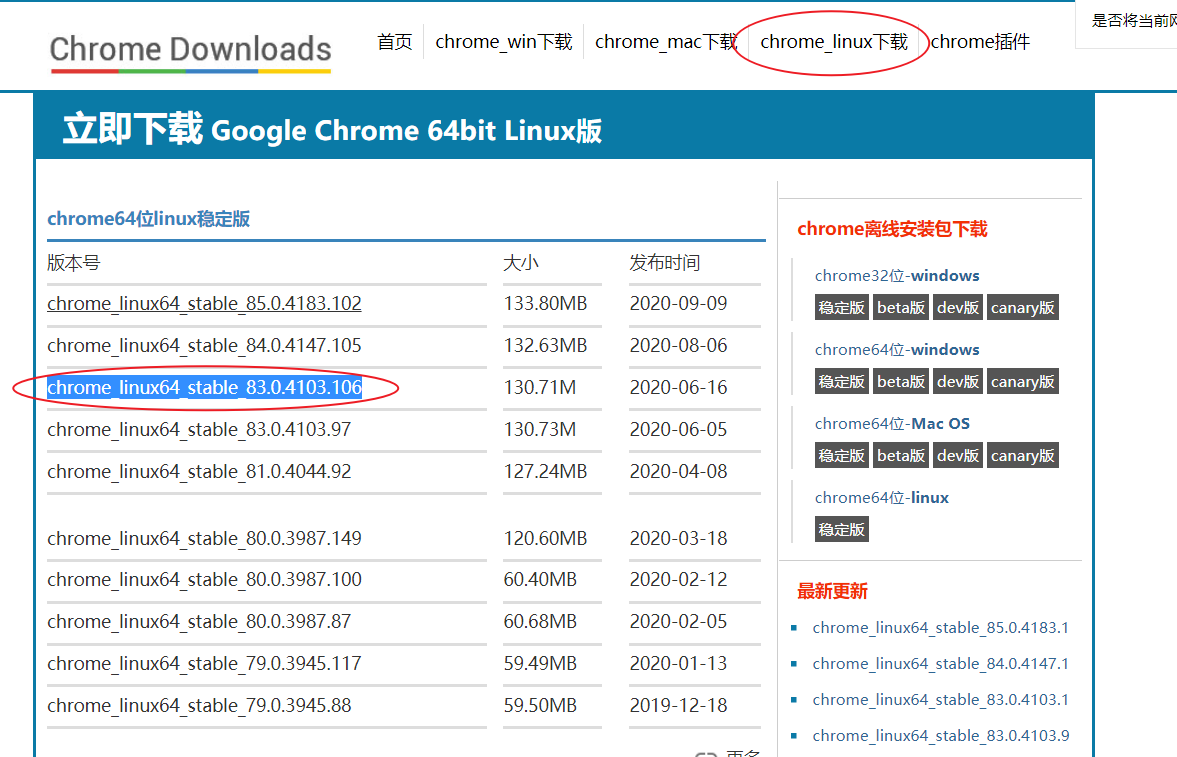The width and height of the screenshot is (1177, 757).
Task: Click beta版 button under chrome64位-Mac OS
Action: [x=901, y=455]
